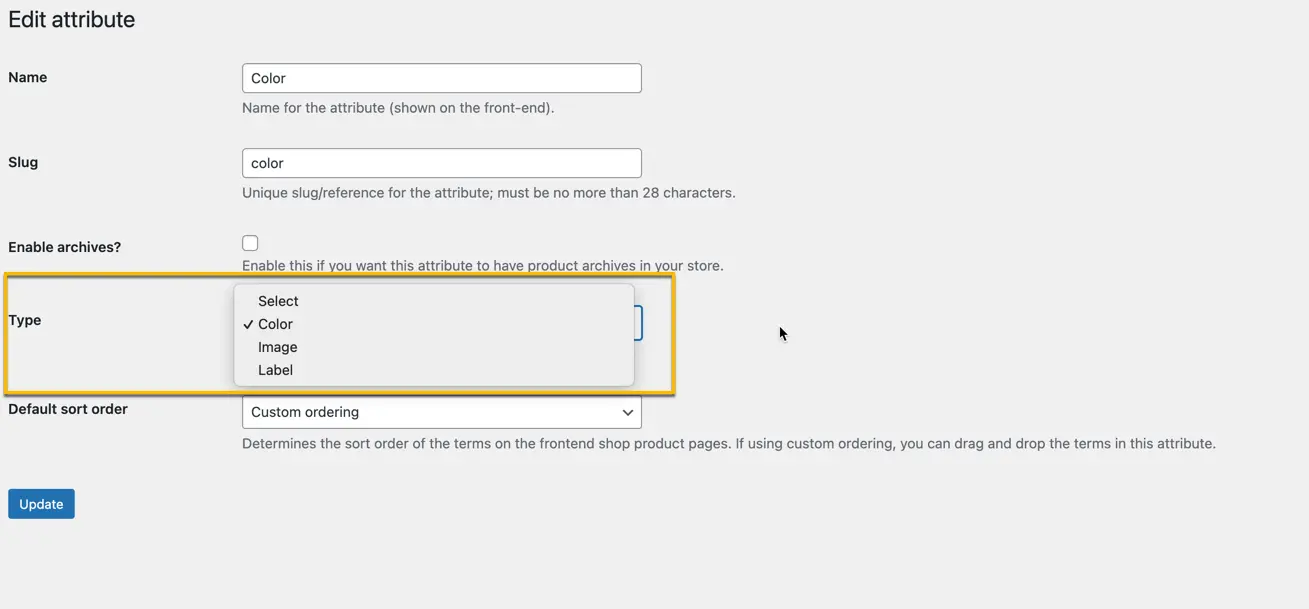Click the "Enable archives?" label
This screenshot has height=609, width=1309.
(65, 247)
